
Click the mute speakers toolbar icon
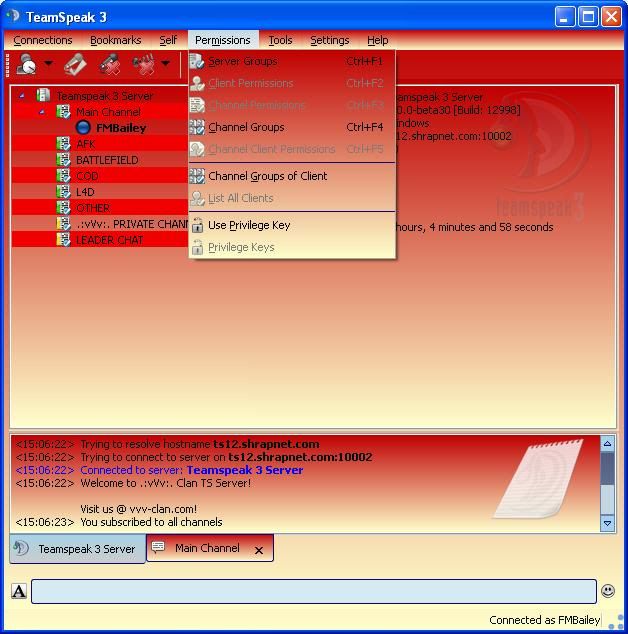pyautogui.click(x=144, y=64)
